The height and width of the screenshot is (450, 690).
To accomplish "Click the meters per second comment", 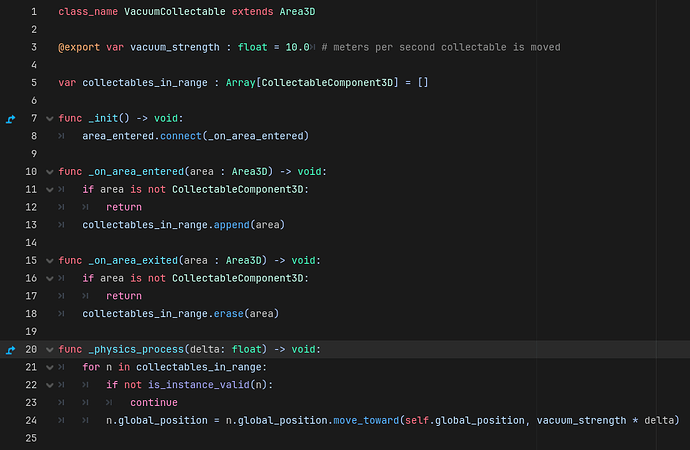I will [x=441, y=47].
